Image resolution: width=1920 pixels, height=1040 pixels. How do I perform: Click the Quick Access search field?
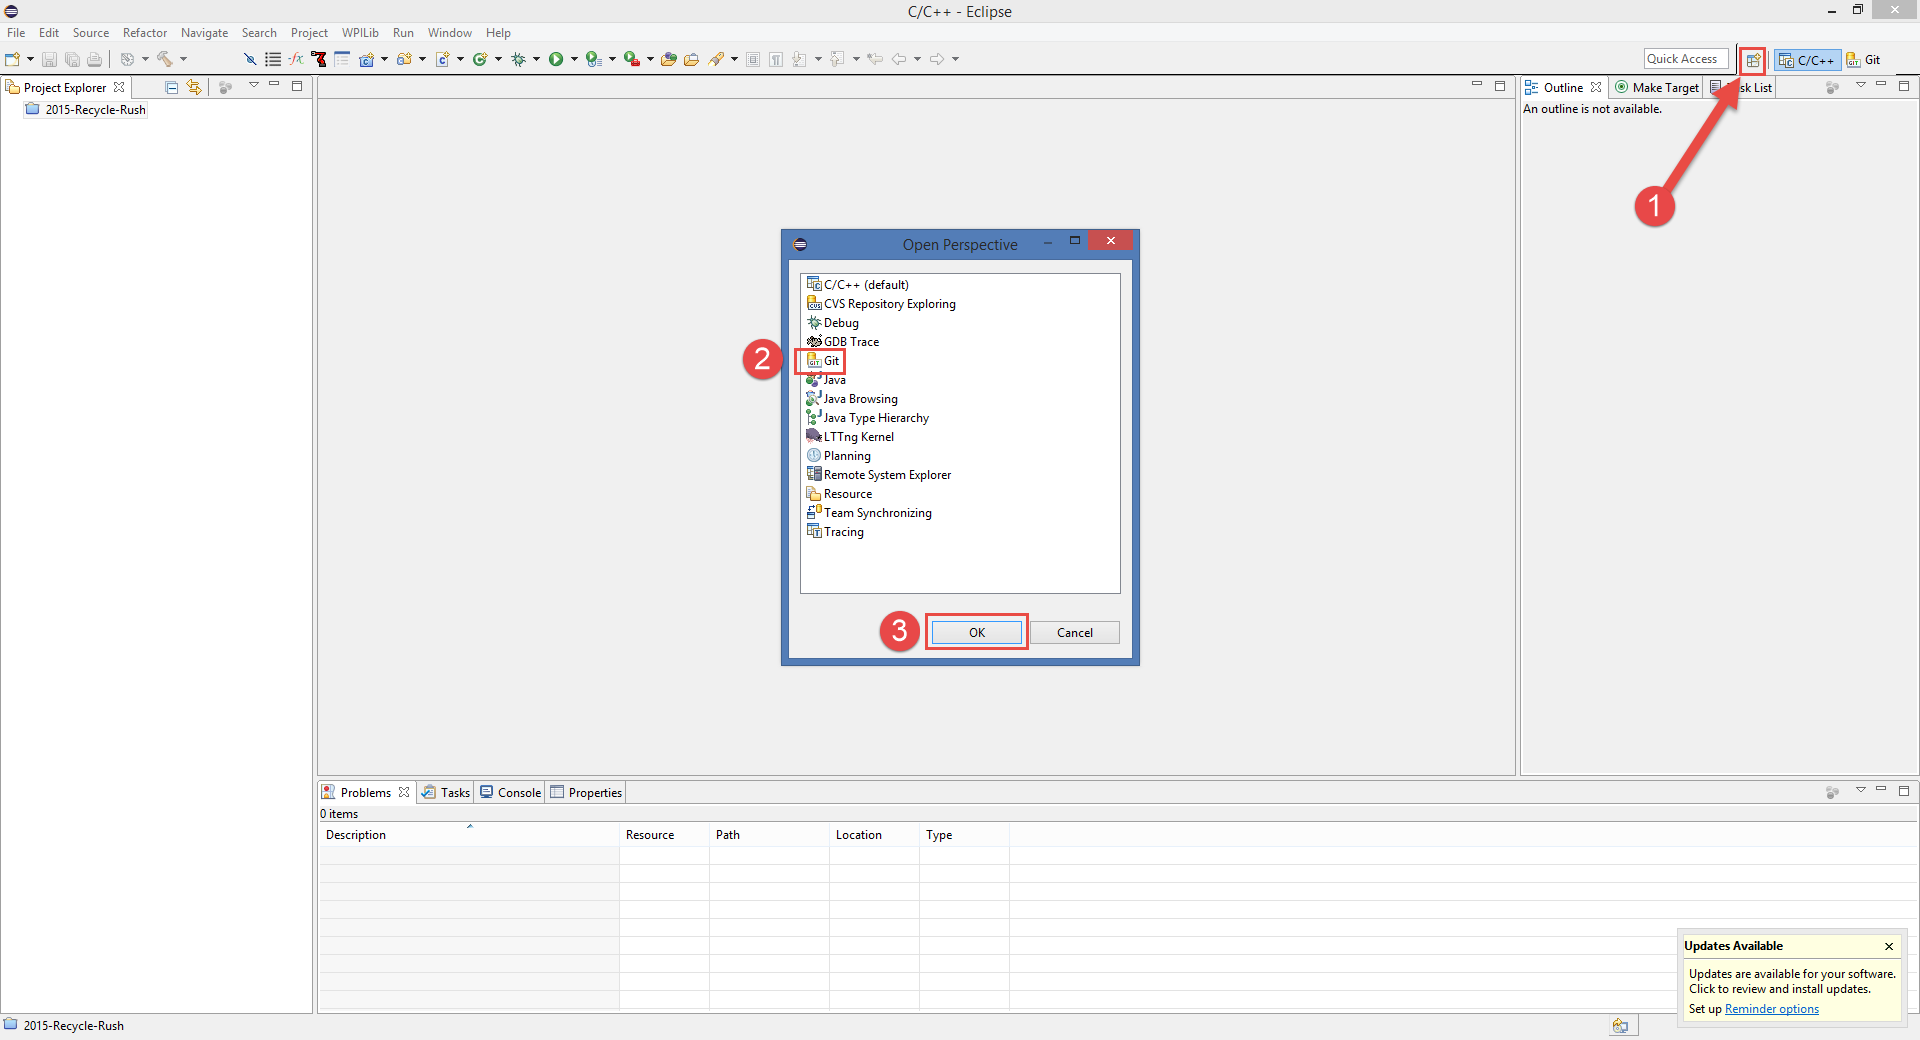pyautogui.click(x=1686, y=59)
